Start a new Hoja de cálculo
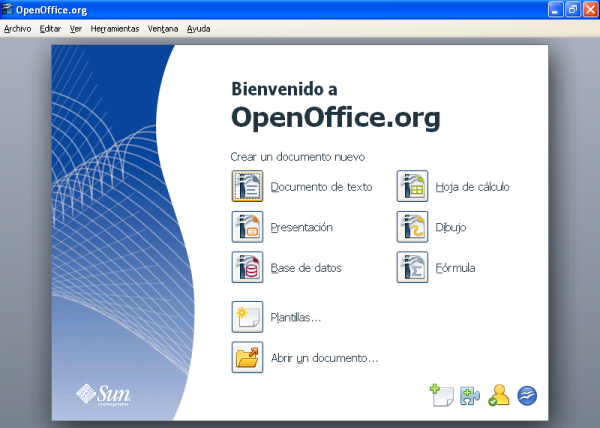This screenshot has height=428, width=600. click(412, 187)
